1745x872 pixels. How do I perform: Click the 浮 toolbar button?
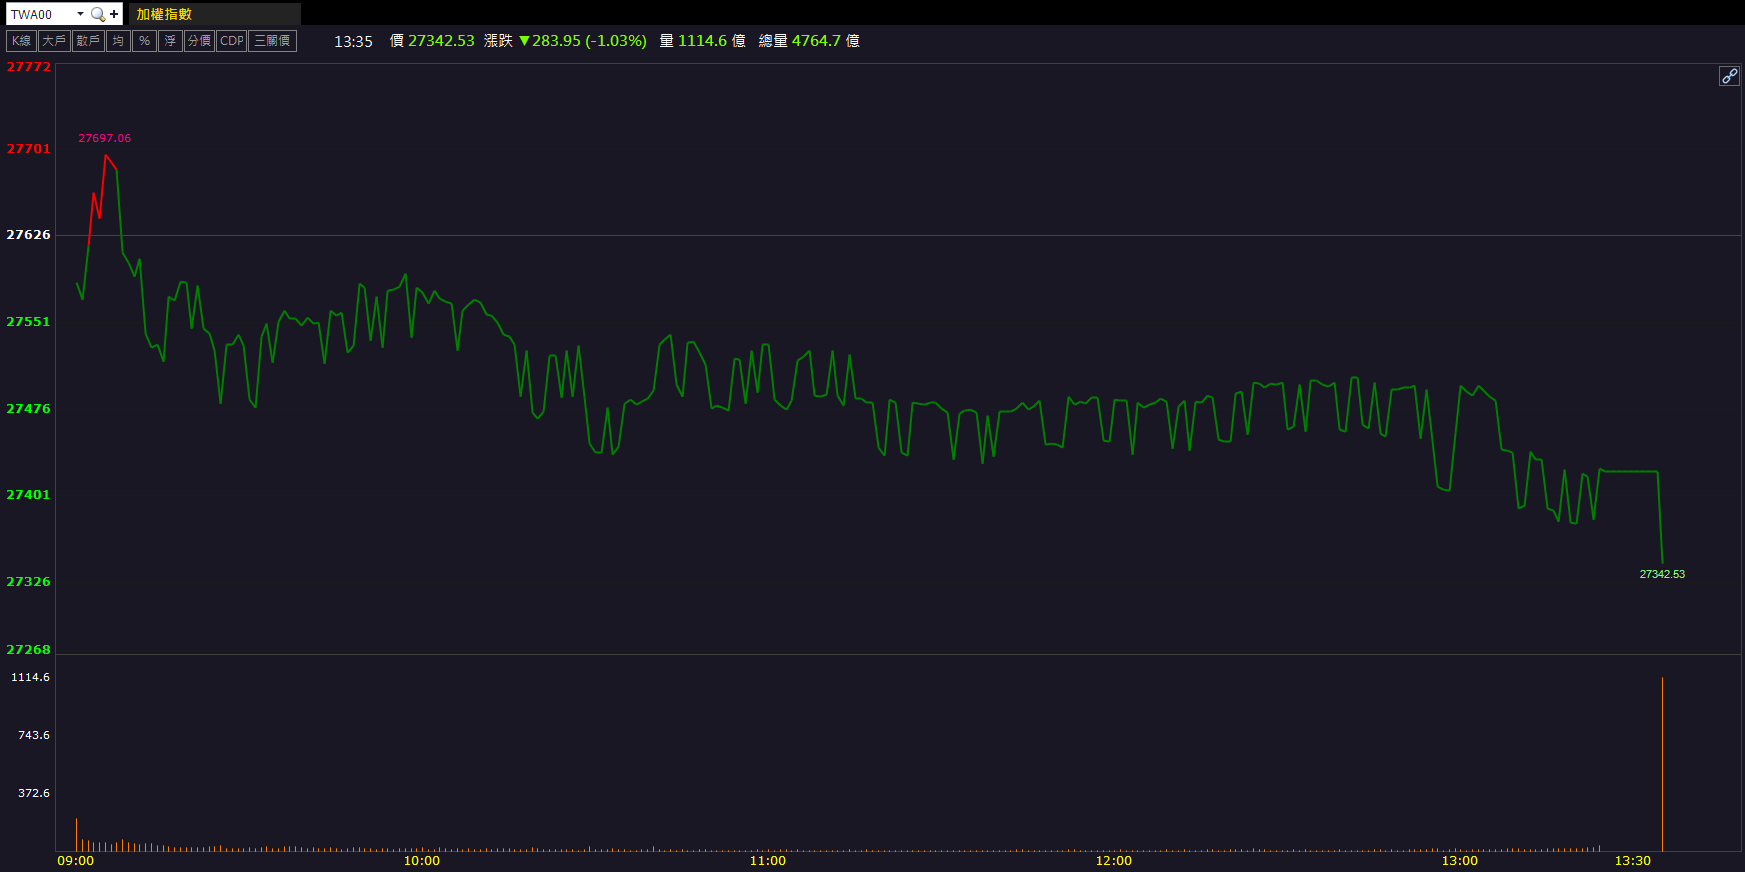[170, 41]
